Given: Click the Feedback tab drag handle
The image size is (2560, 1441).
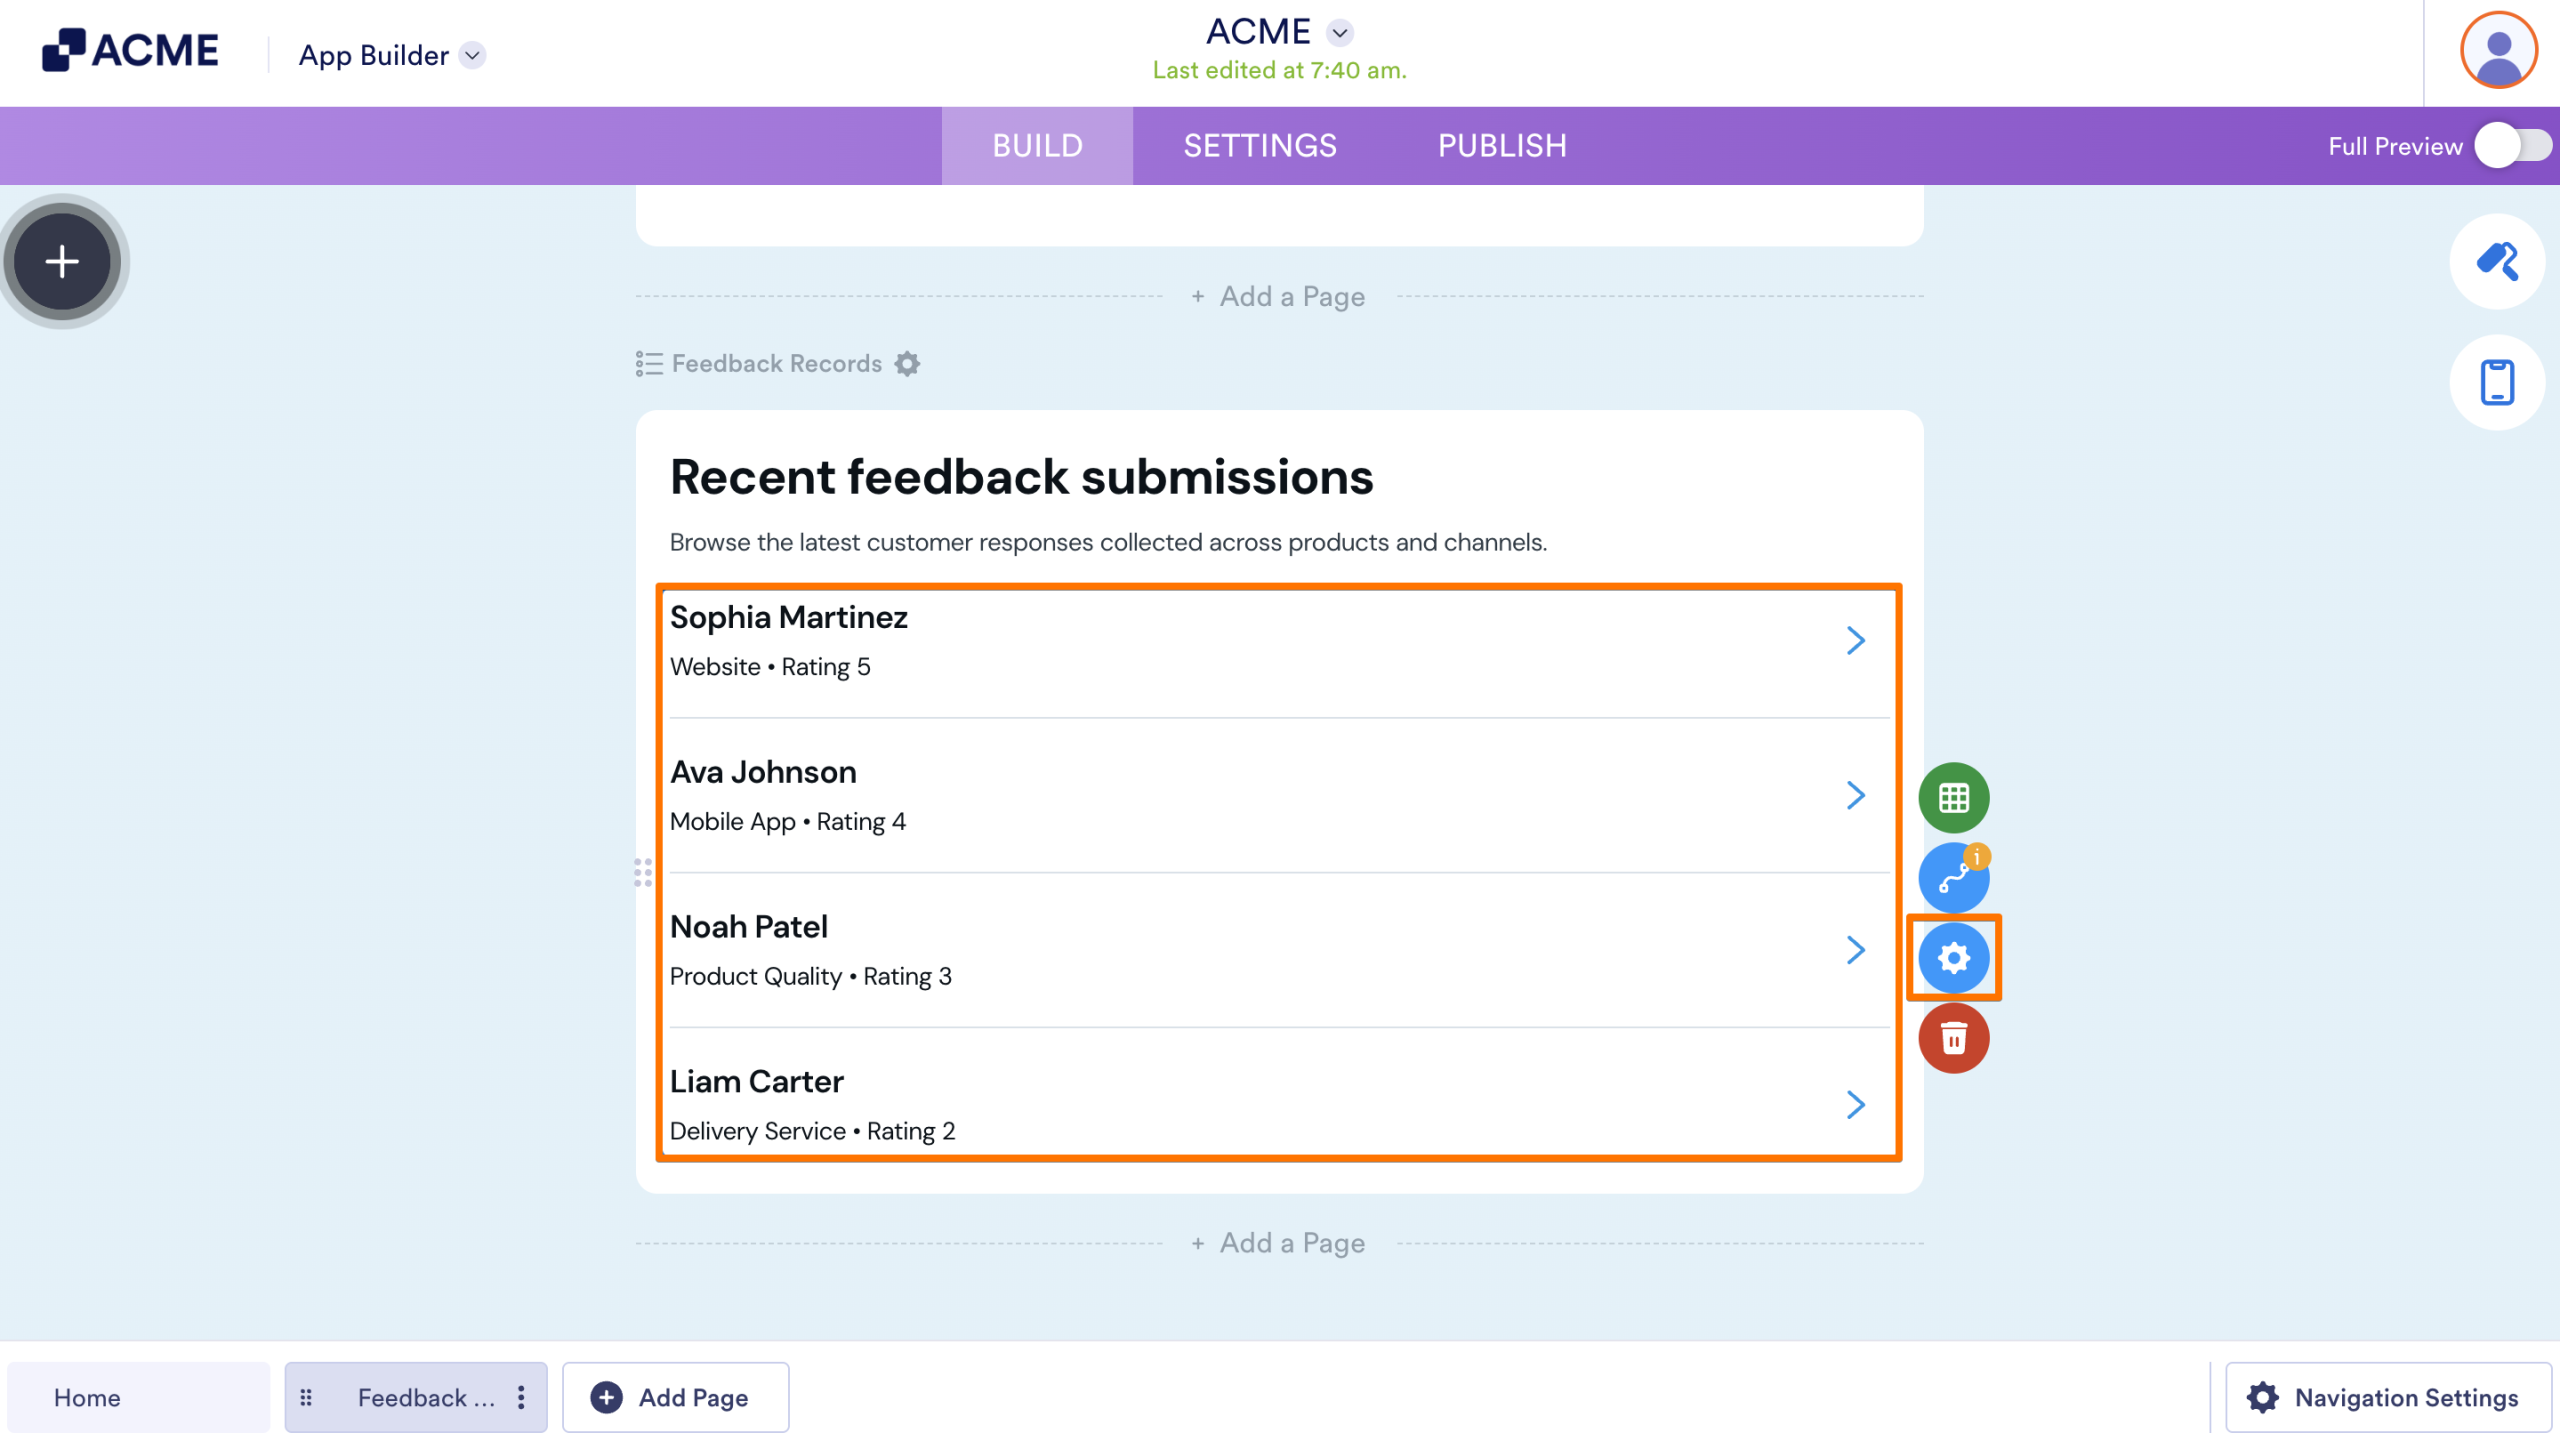Looking at the screenshot, I should pyautogui.click(x=306, y=1397).
